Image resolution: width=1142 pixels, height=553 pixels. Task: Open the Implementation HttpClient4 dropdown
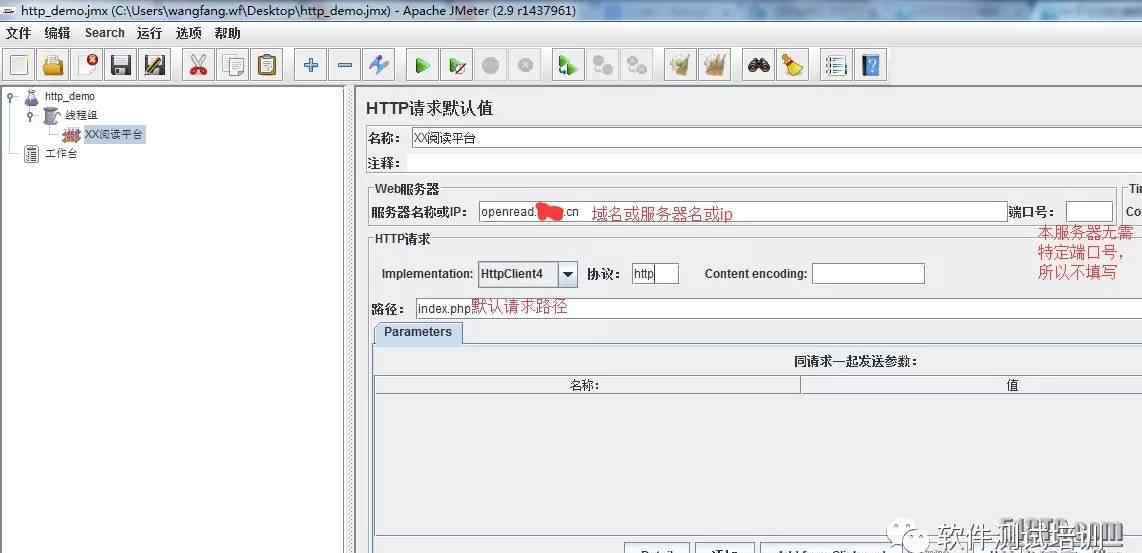click(567, 274)
